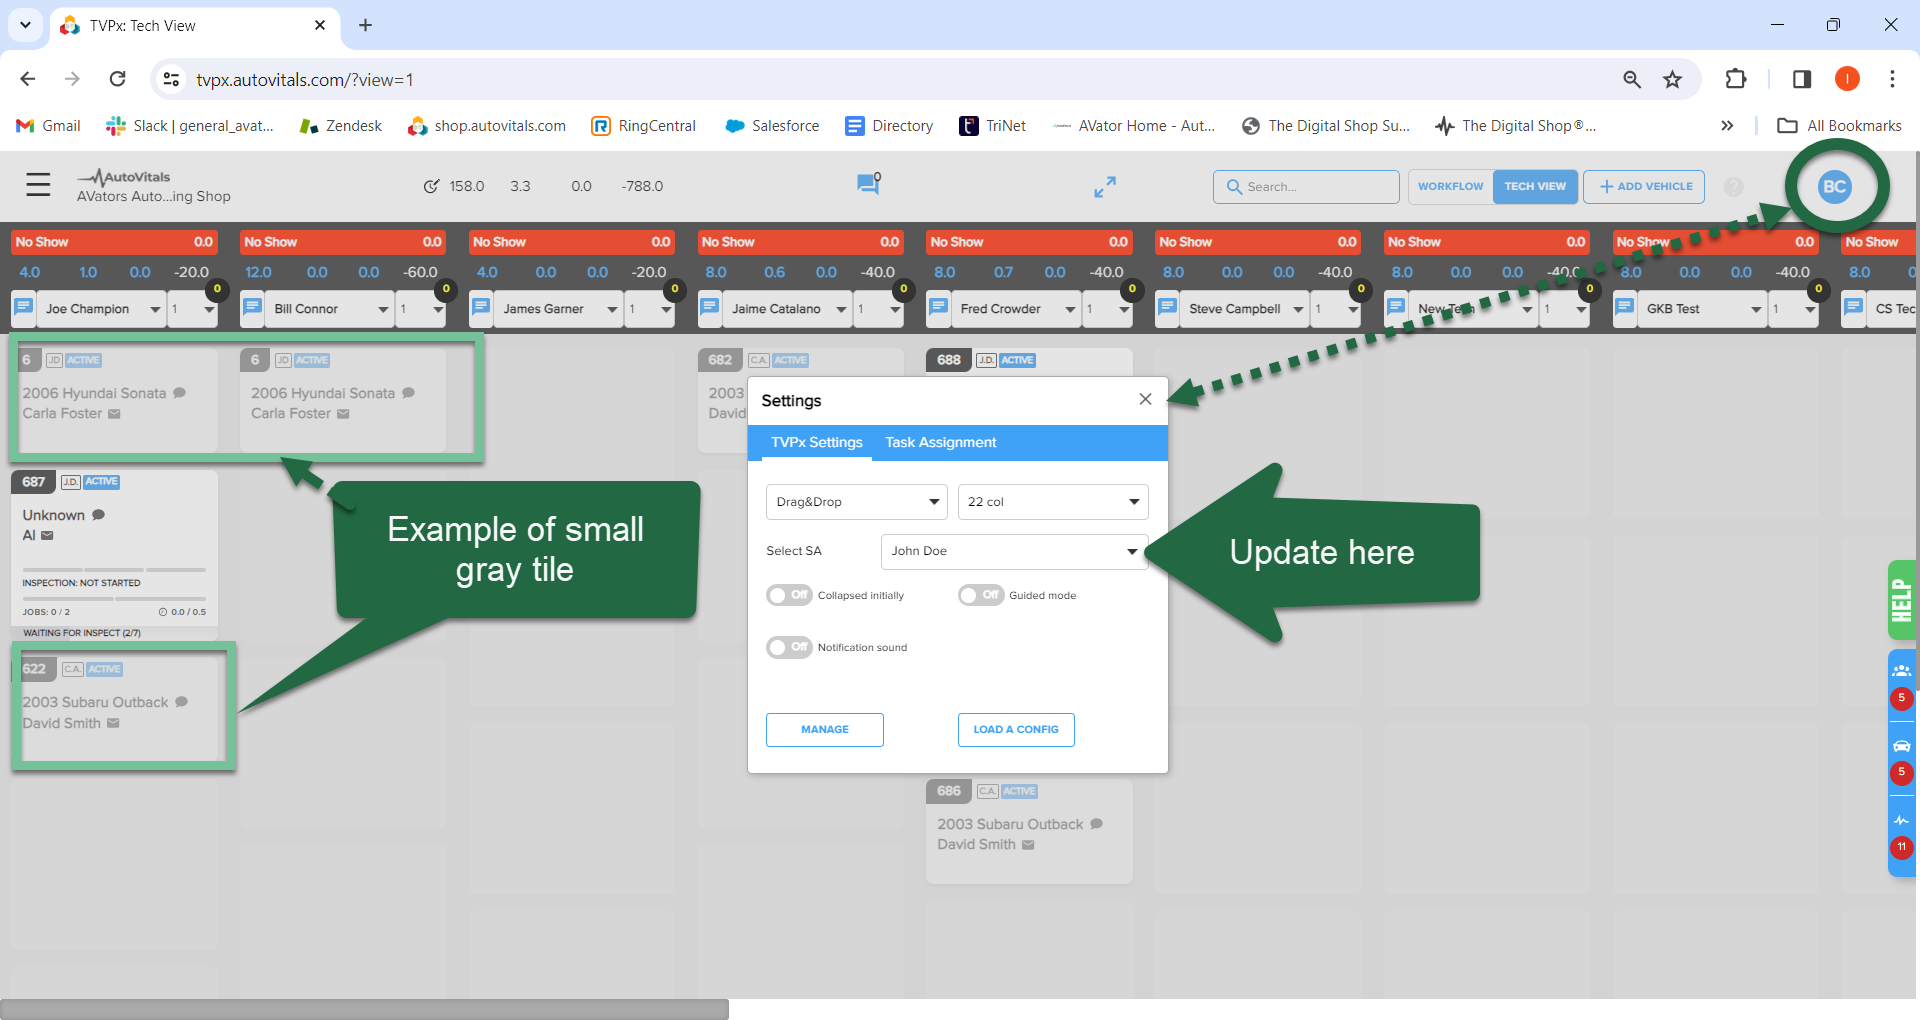Open GKB Test technician dropdown
This screenshot has height=1020, width=1920.
point(1703,309)
